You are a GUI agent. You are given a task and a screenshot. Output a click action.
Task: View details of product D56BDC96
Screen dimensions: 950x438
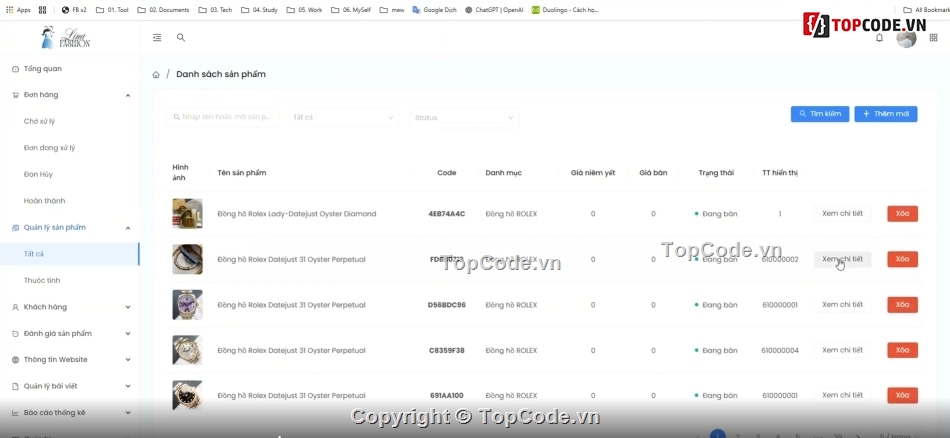pyautogui.click(x=842, y=305)
